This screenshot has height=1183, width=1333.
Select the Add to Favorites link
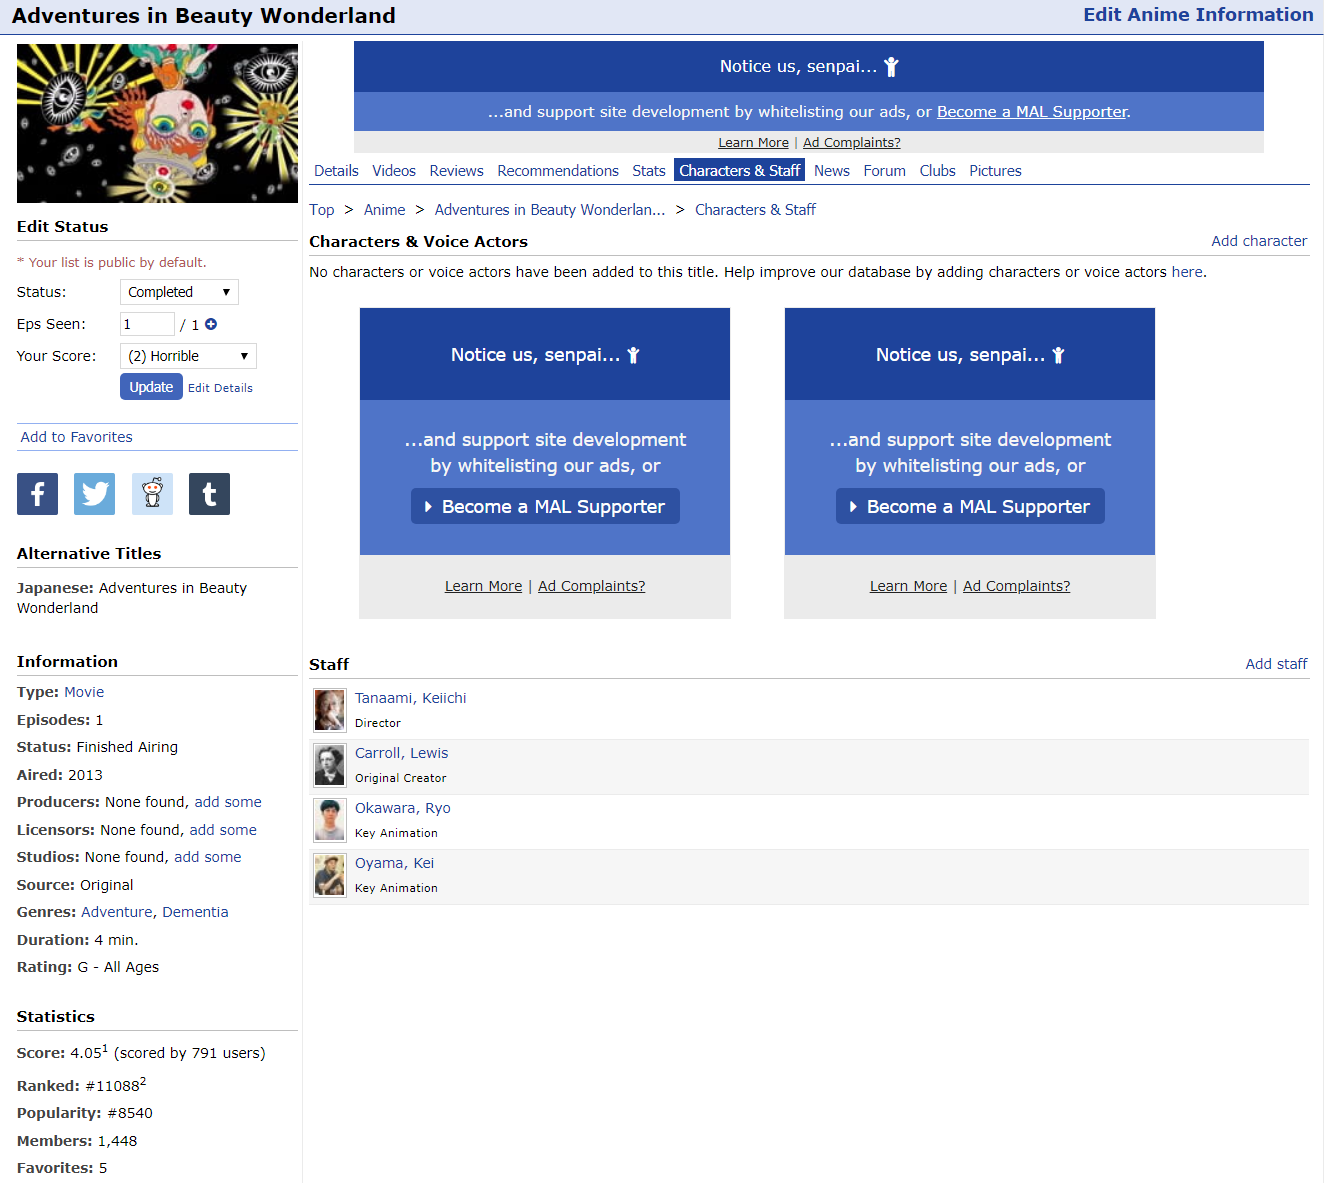point(77,437)
